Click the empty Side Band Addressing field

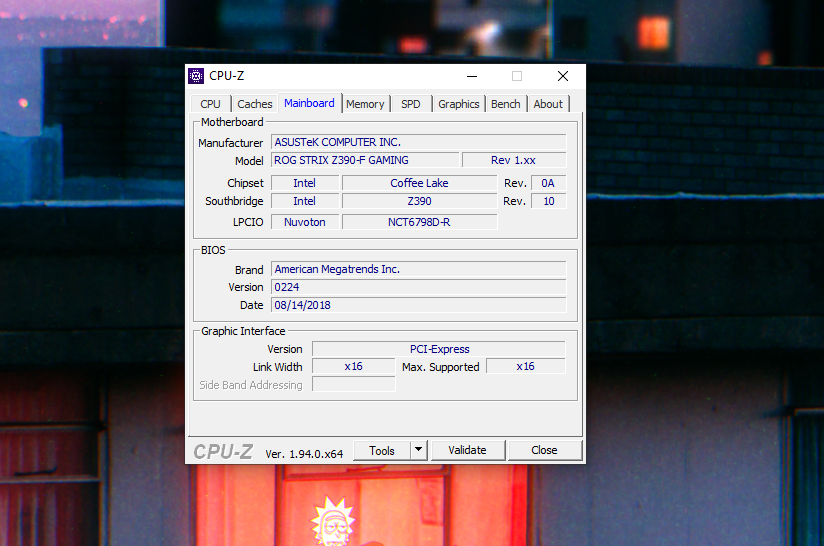coord(354,384)
